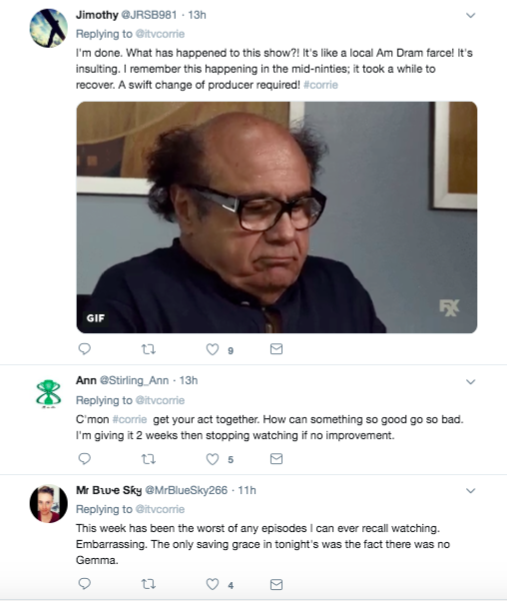
Task: Visit the @itvcorrie link under Ann's name
Action: pos(160,400)
